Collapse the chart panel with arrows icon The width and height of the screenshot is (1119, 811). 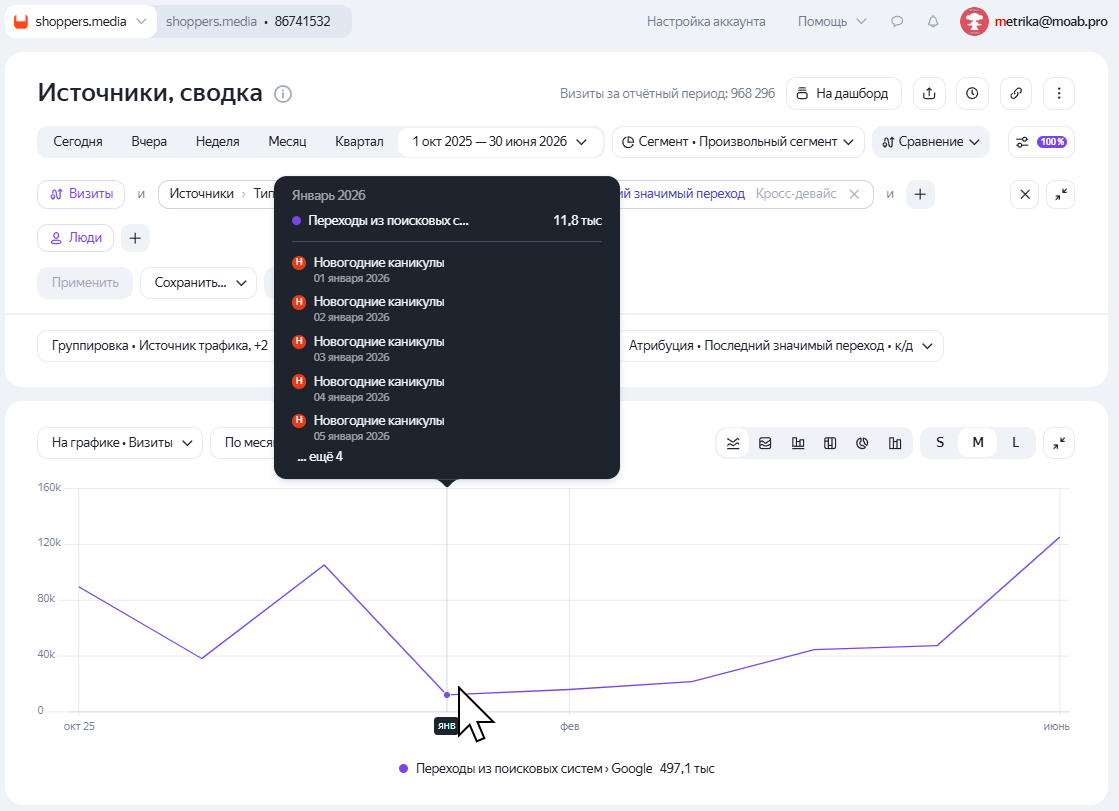click(1059, 443)
